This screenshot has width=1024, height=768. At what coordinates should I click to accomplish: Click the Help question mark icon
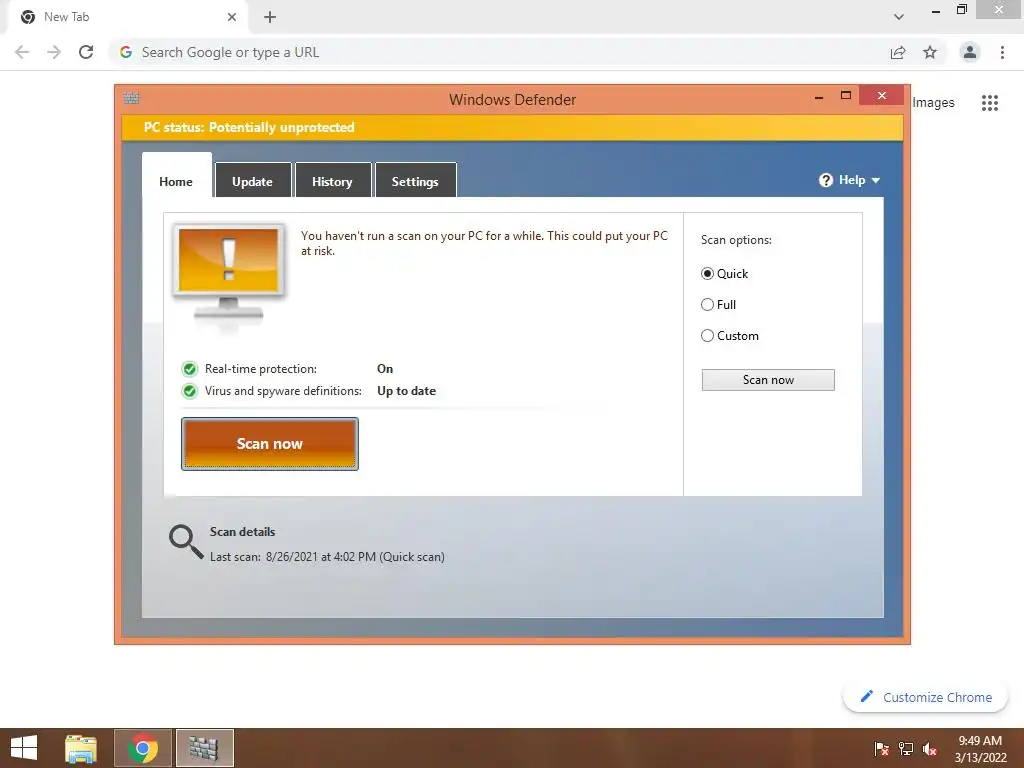point(826,180)
